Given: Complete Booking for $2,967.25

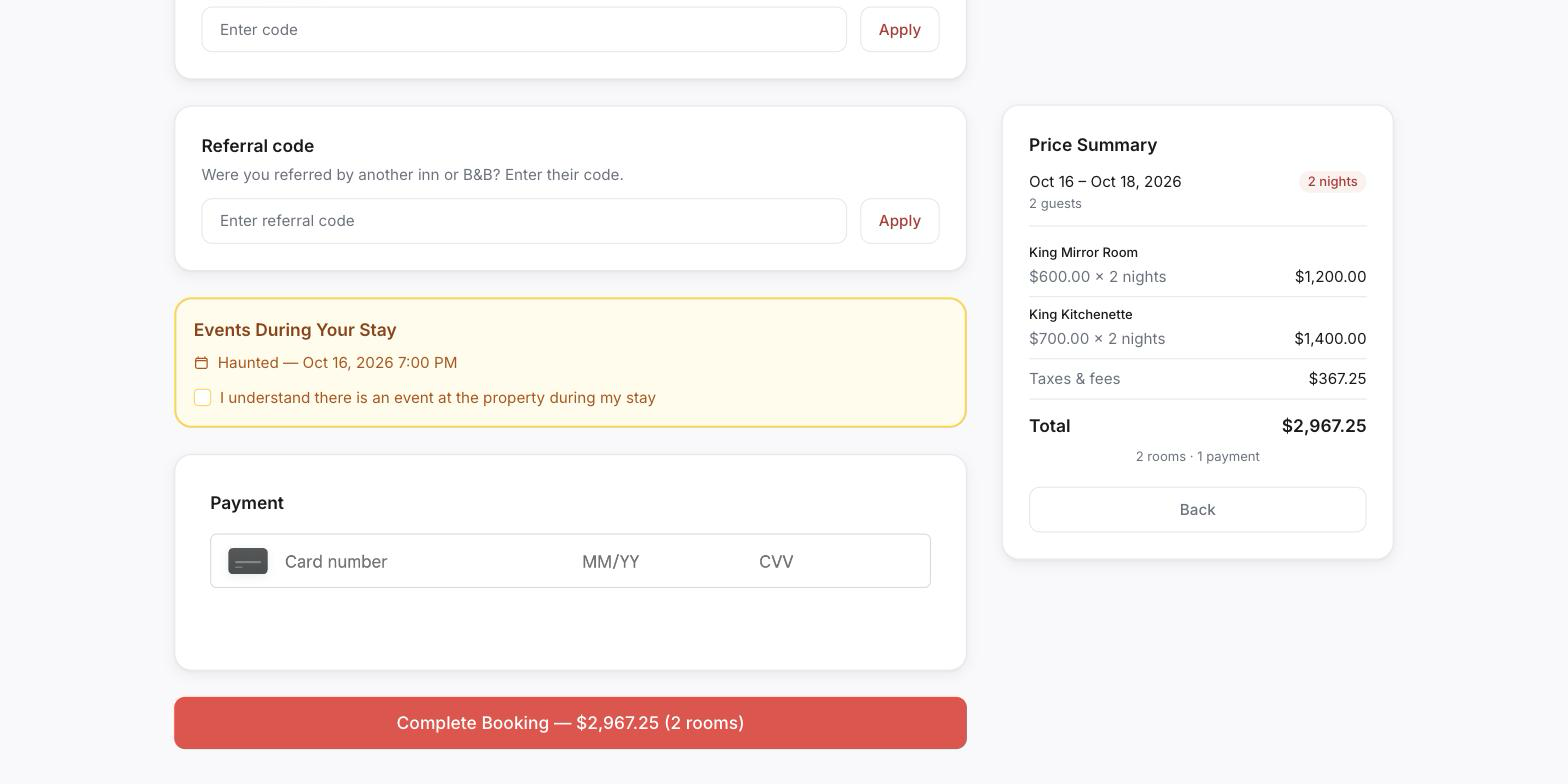Looking at the screenshot, I should [x=570, y=723].
